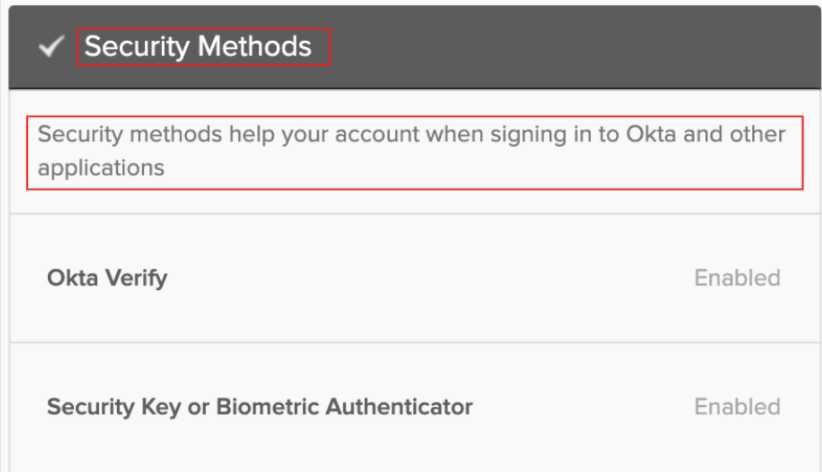Click the word "Methods" in the header title

click(261, 46)
